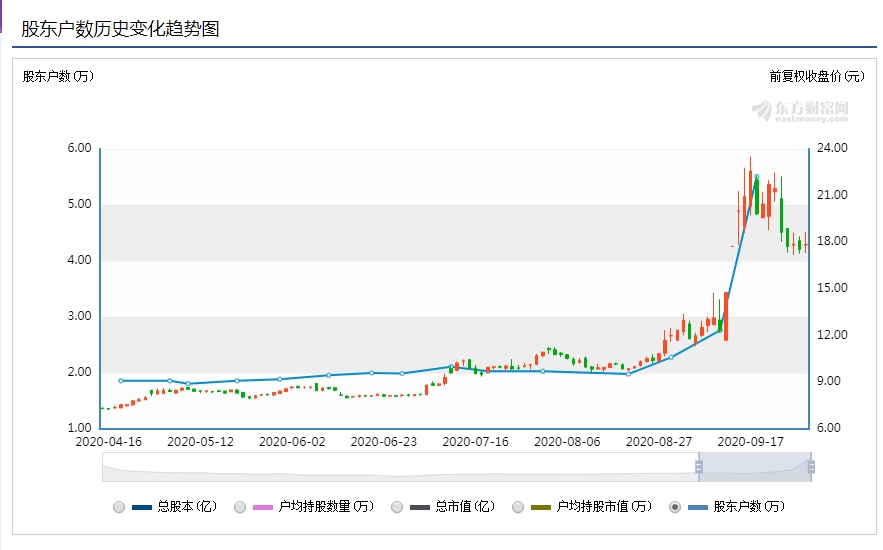
Task: Click the 总市值(亿) legend label text
Action: [465, 507]
